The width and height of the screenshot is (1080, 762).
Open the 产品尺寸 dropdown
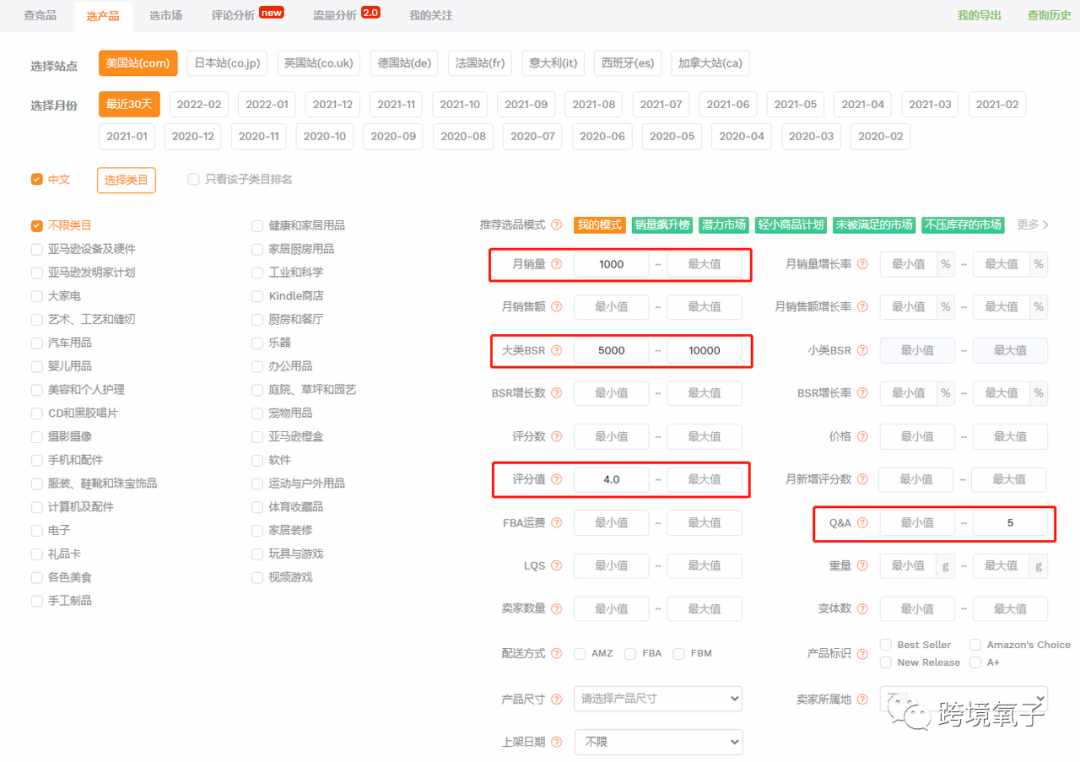coord(658,699)
